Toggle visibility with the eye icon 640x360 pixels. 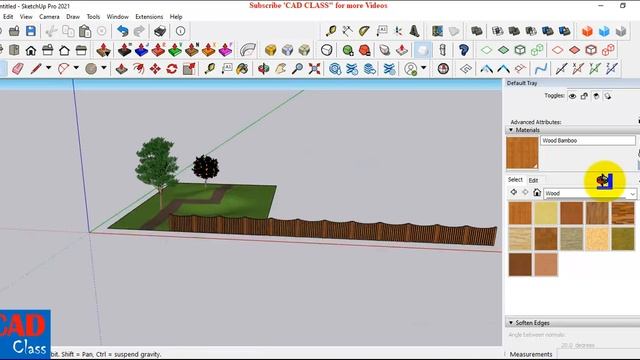click(572, 96)
